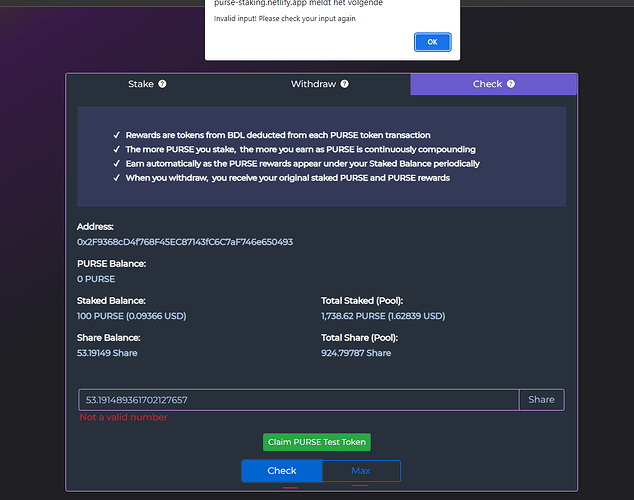Click the Share unit label beside input
Screen dimensions: 634x500
pyautogui.click(x=541, y=400)
